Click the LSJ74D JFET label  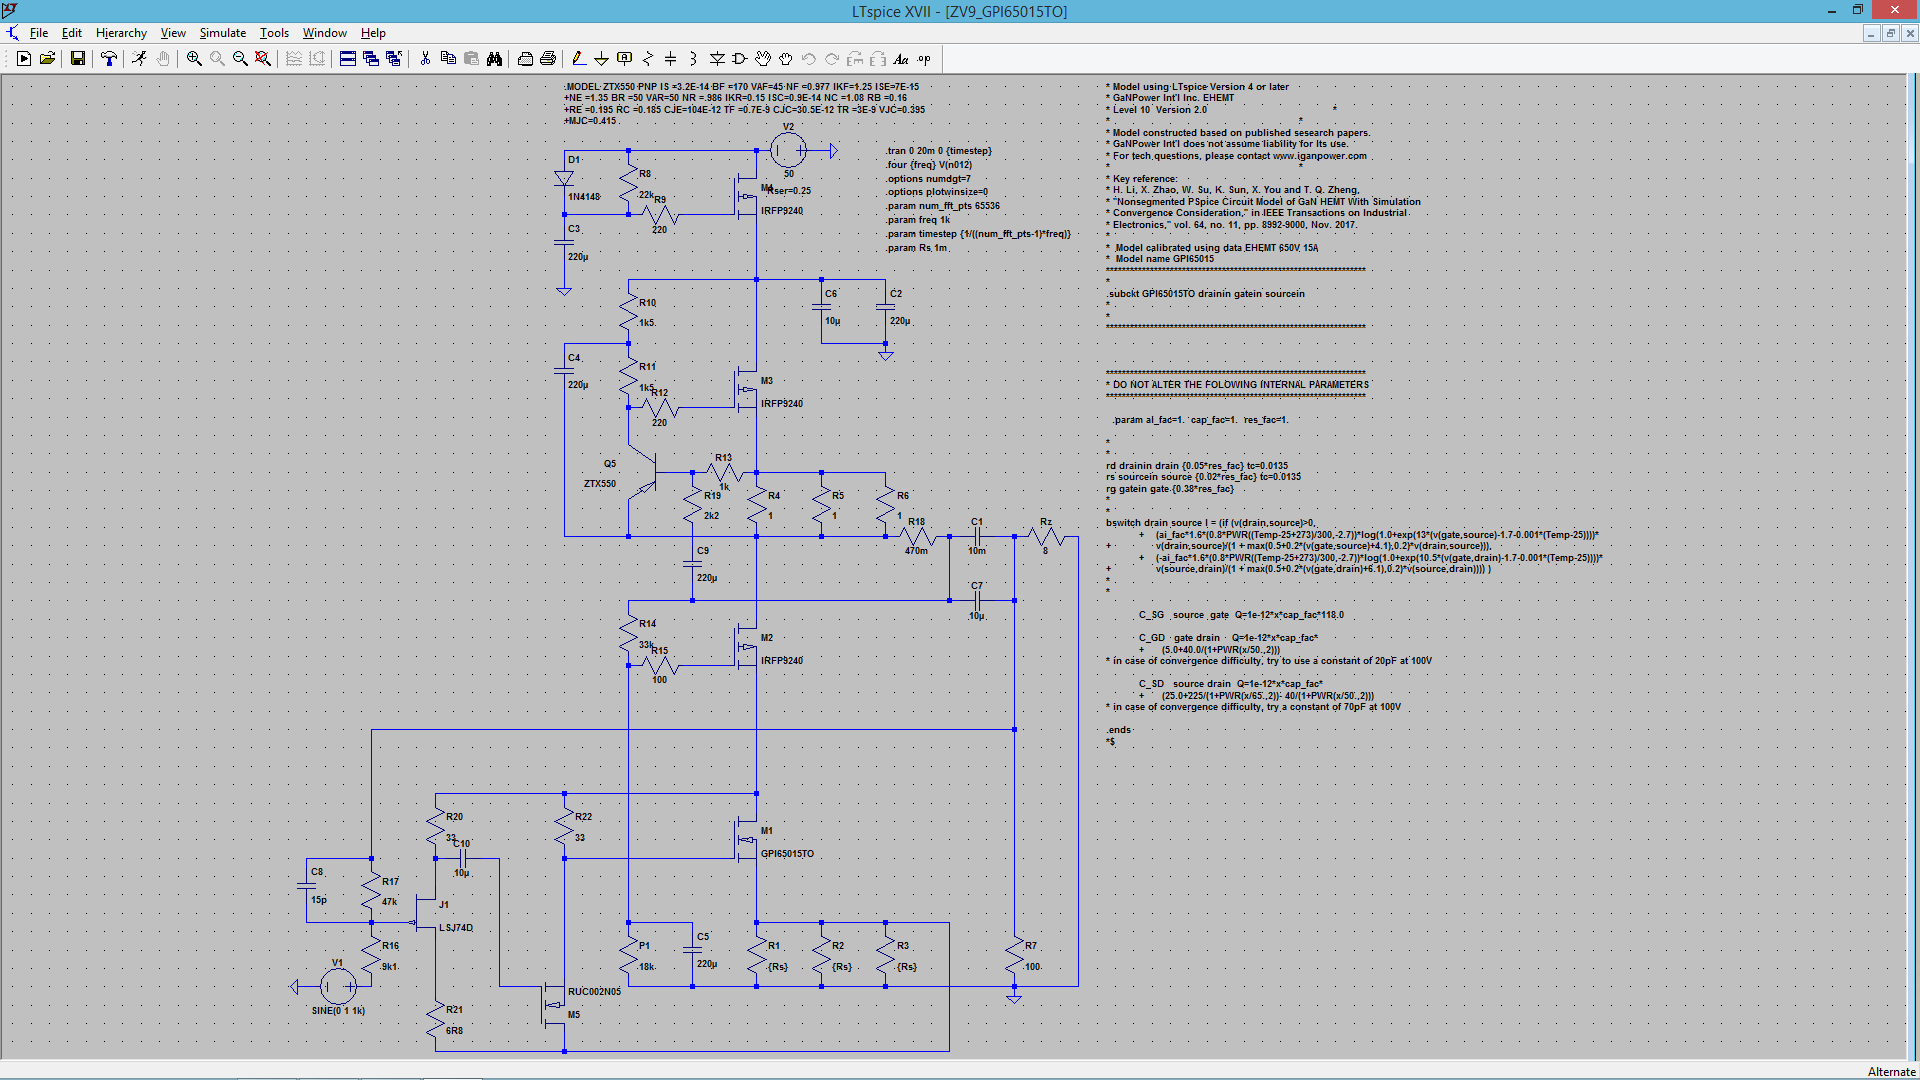click(456, 928)
